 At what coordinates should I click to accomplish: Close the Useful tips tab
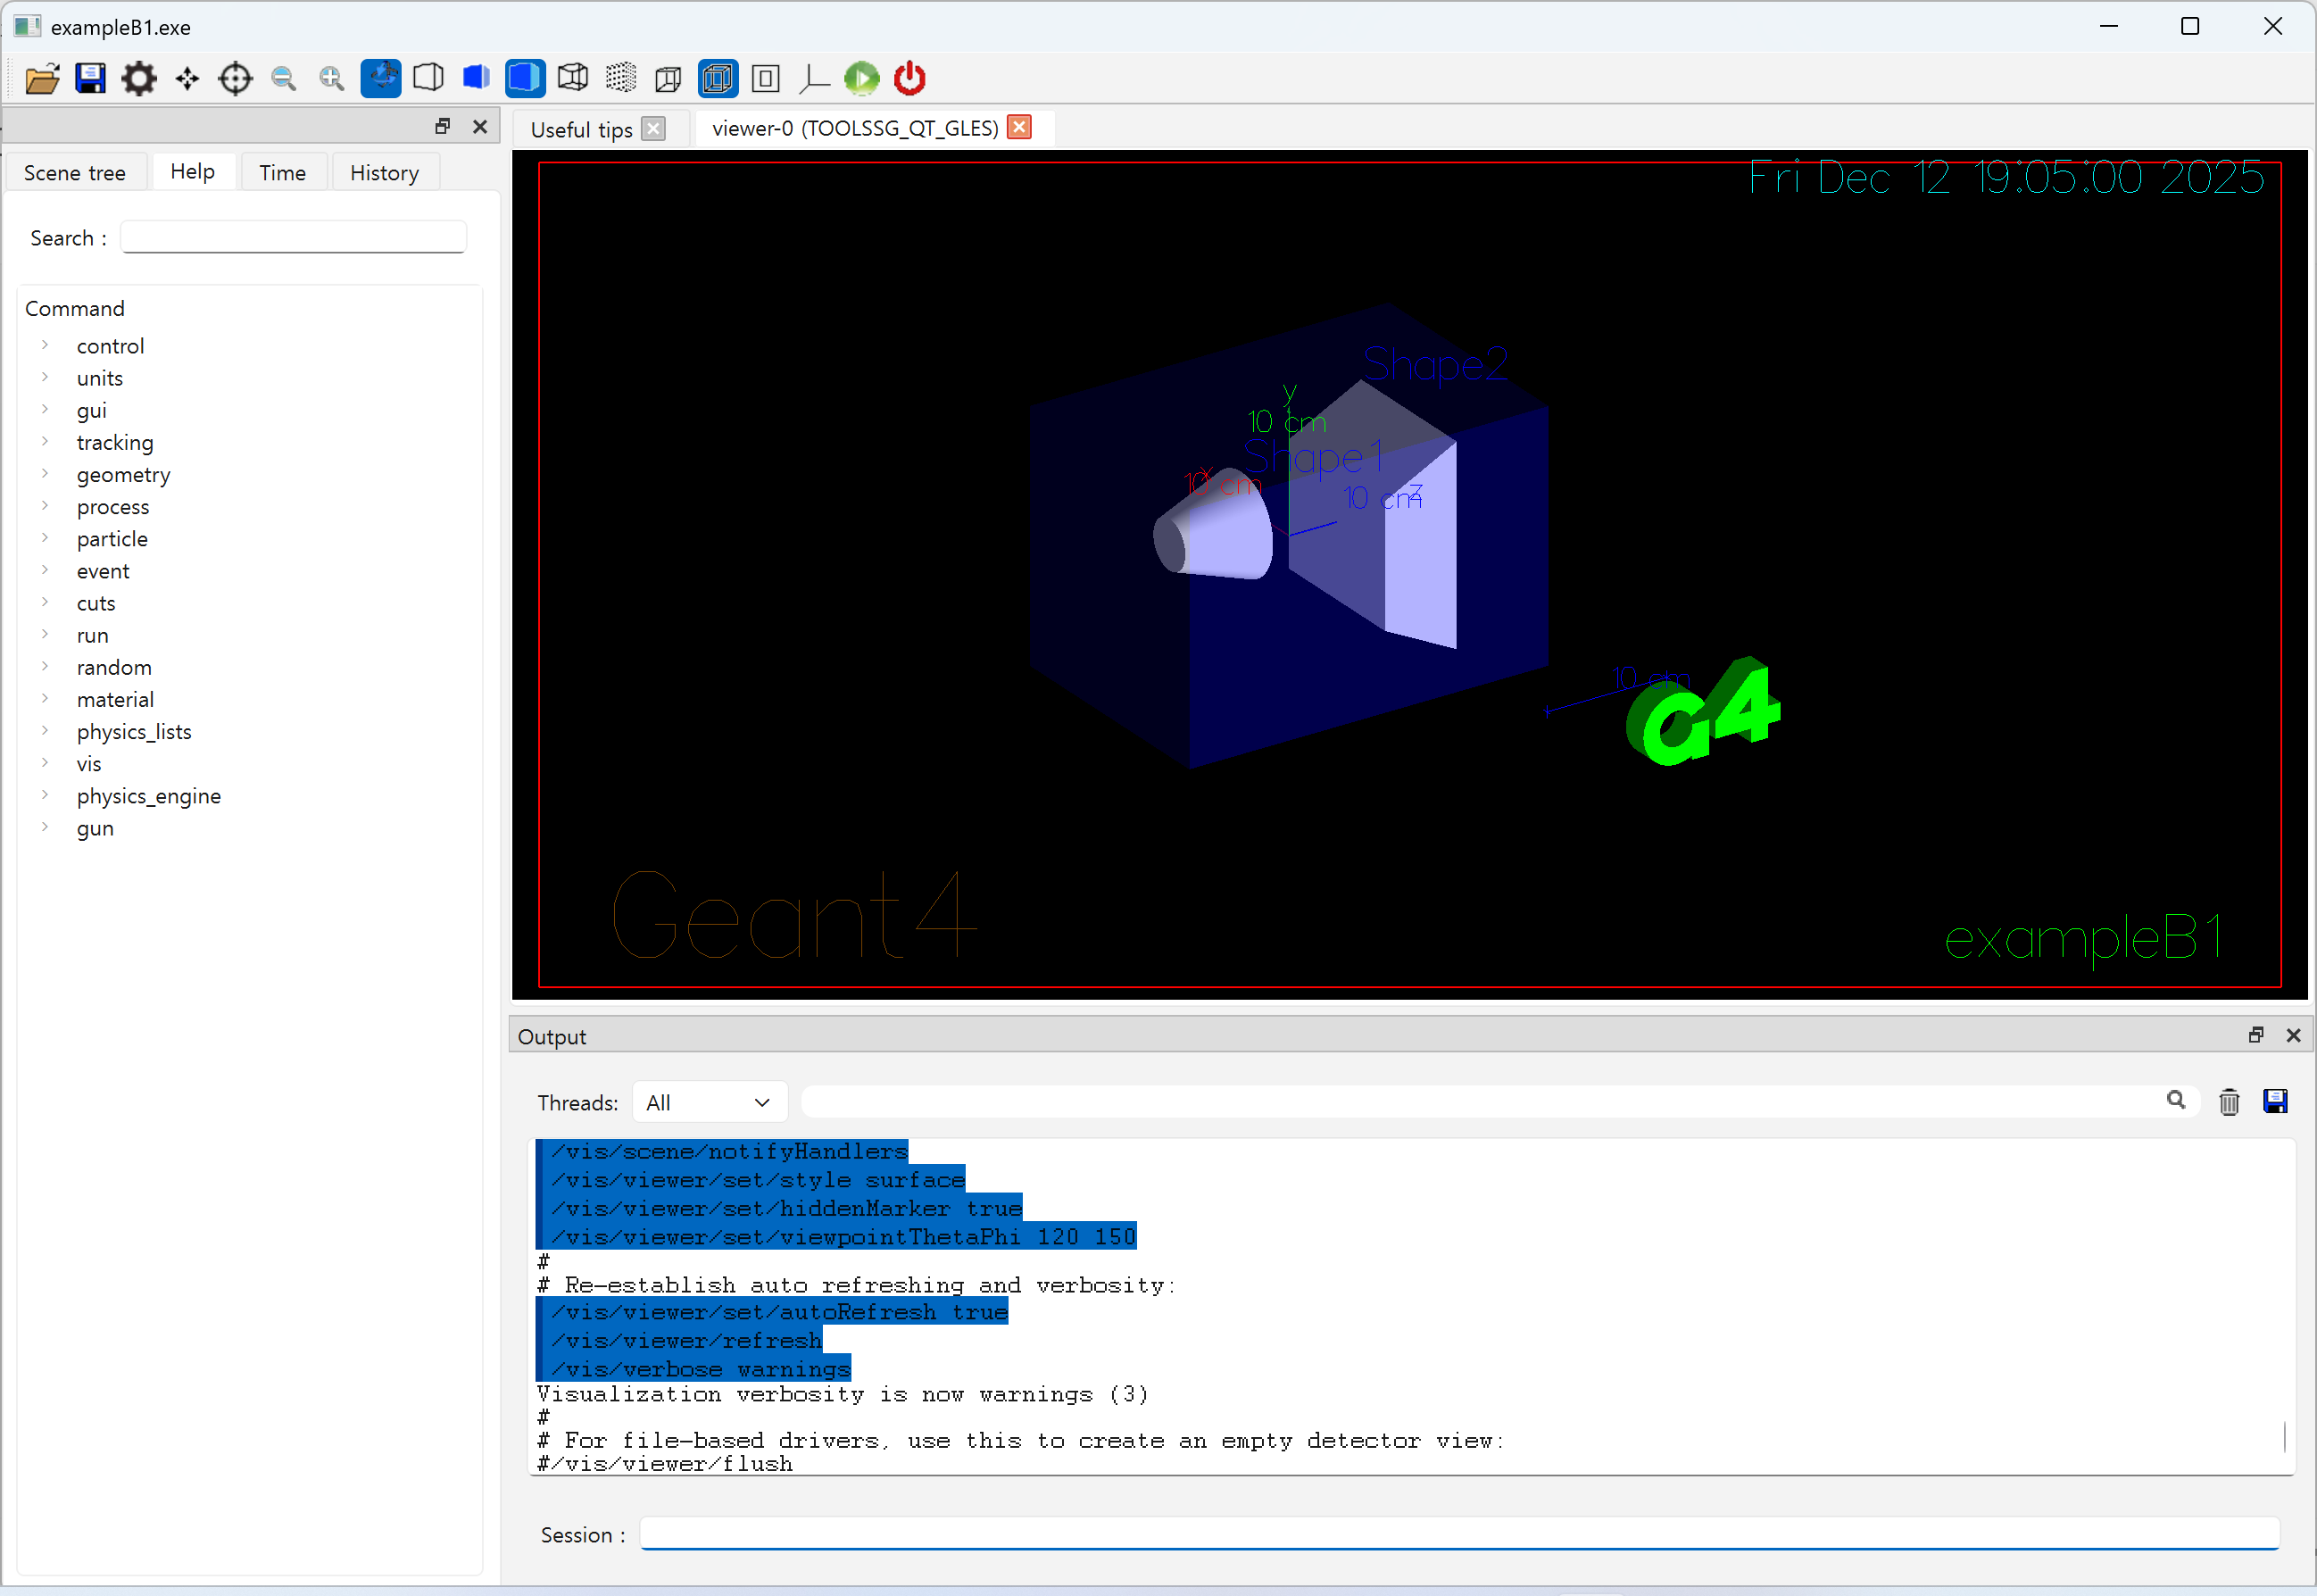653,129
